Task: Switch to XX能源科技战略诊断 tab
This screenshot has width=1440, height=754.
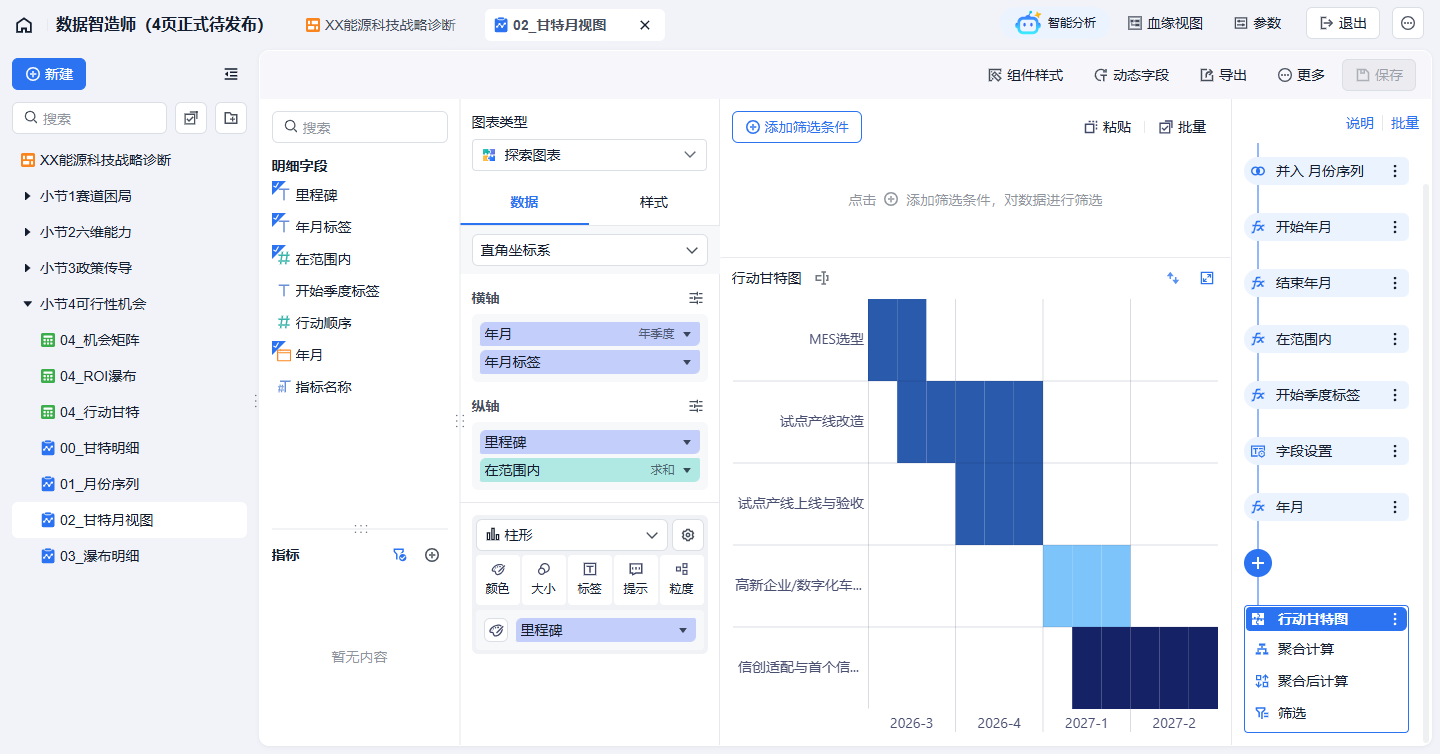Action: (381, 25)
